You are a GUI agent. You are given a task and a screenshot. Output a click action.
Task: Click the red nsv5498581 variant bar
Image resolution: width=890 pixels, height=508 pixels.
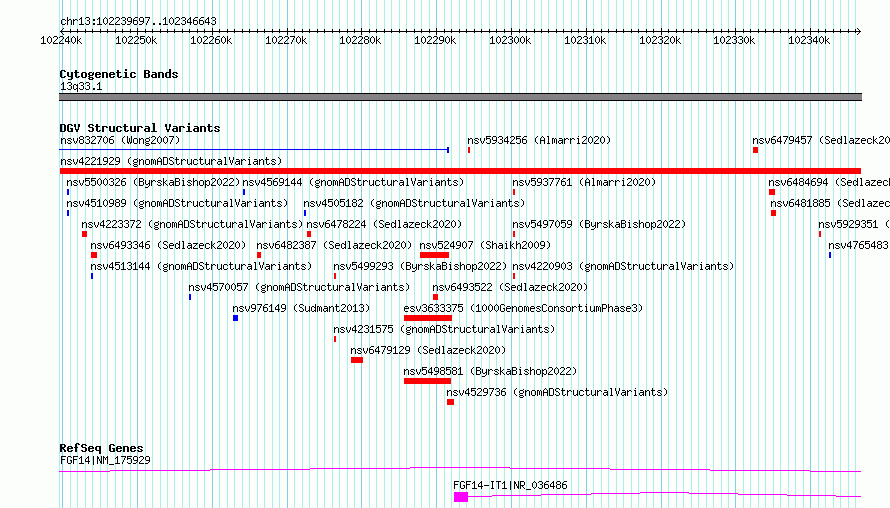(x=427, y=381)
